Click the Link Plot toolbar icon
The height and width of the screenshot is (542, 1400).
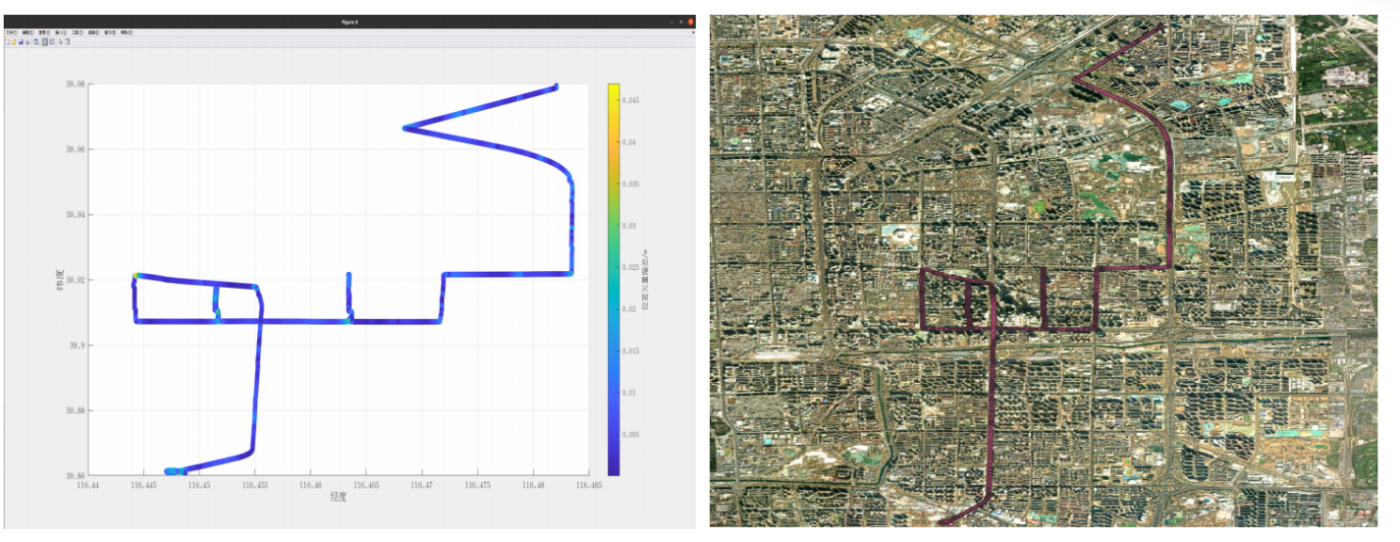click(x=36, y=42)
